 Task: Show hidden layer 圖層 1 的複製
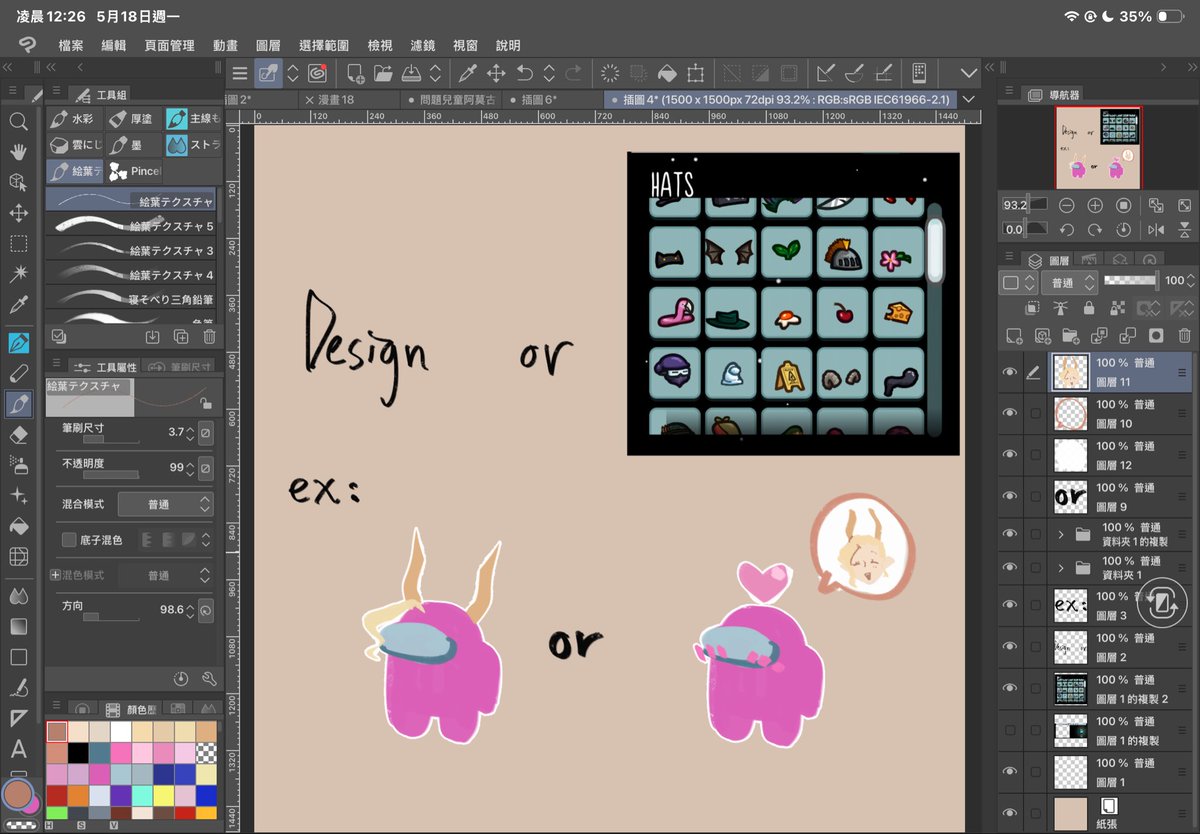pyautogui.click(x=1009, y=730)
